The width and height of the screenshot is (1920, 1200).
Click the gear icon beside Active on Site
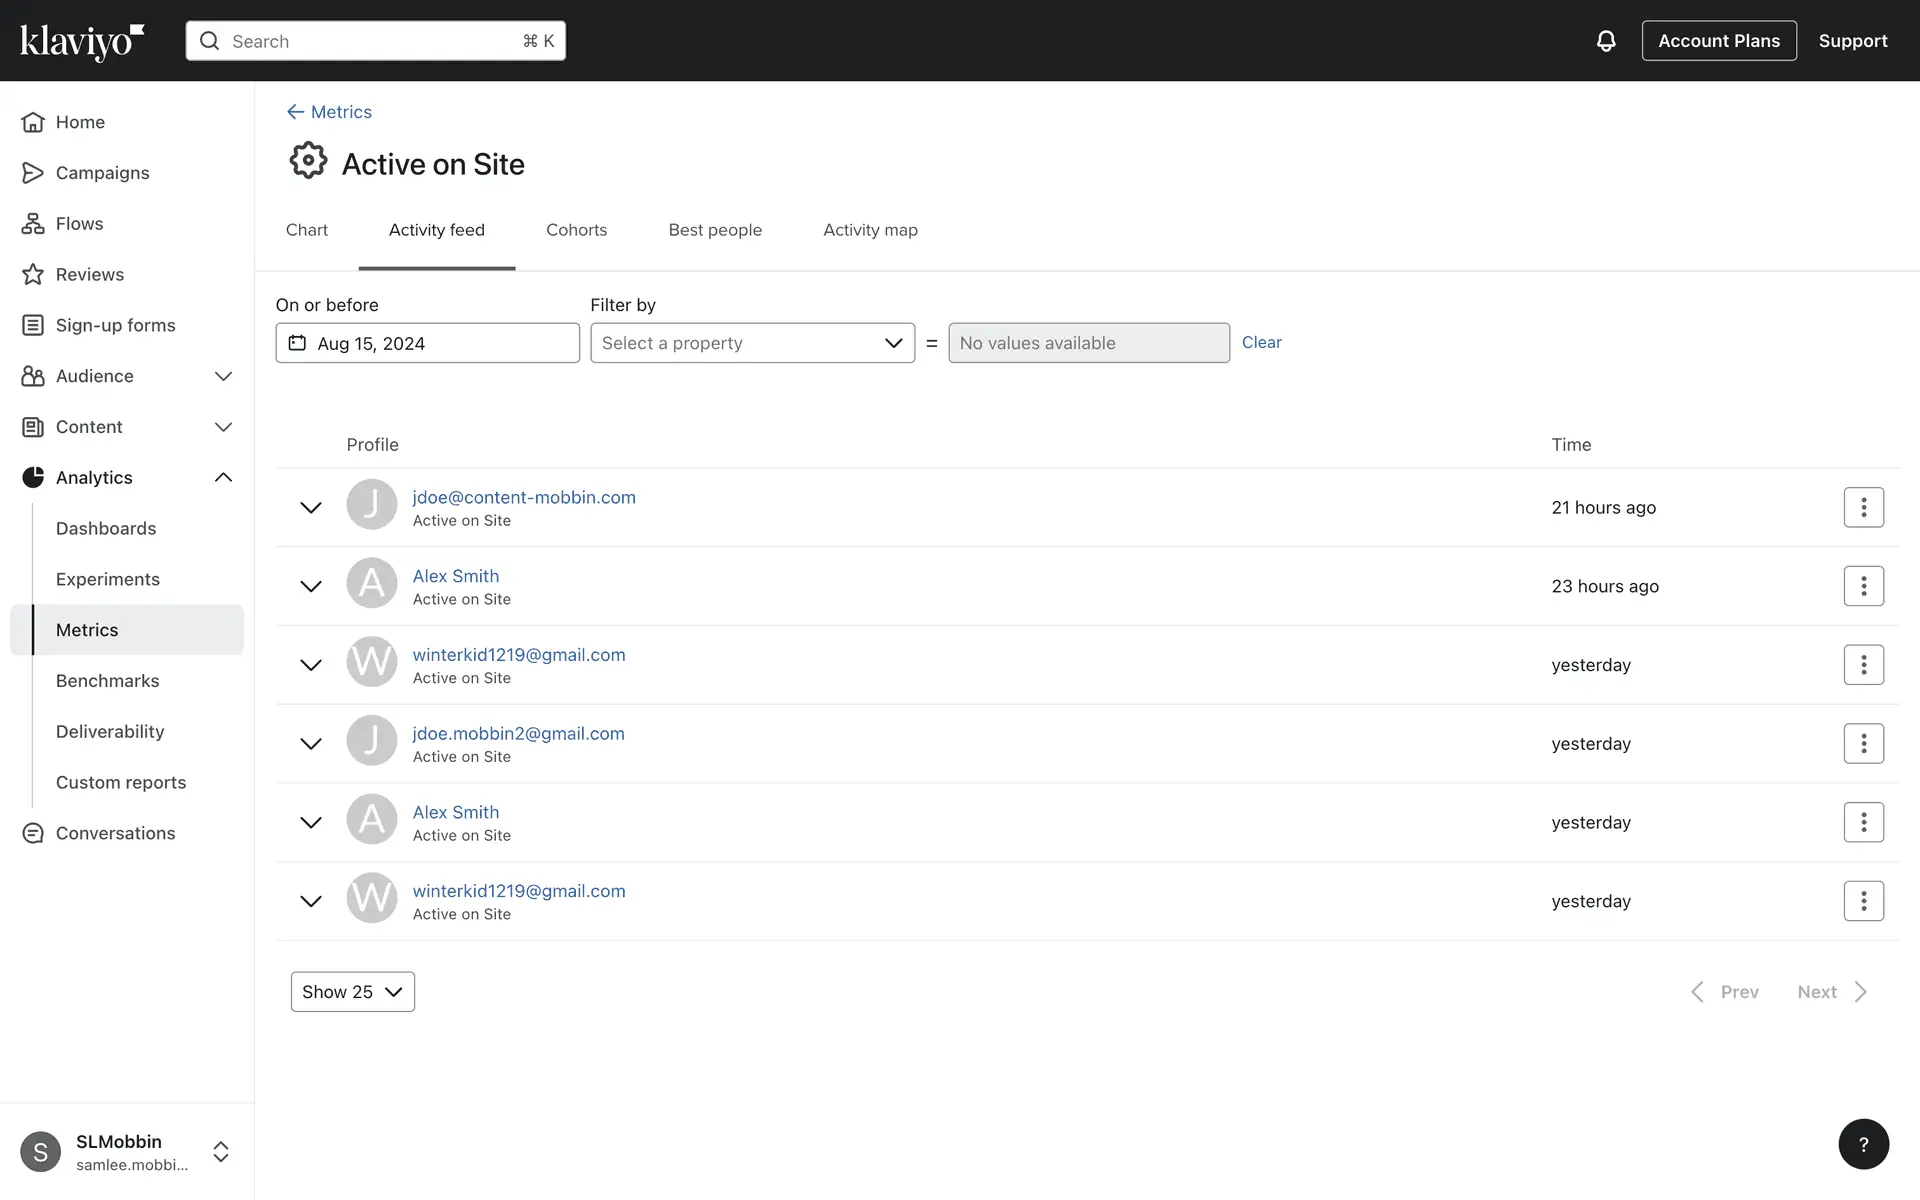pyautogui.click(x=308, y=161)
